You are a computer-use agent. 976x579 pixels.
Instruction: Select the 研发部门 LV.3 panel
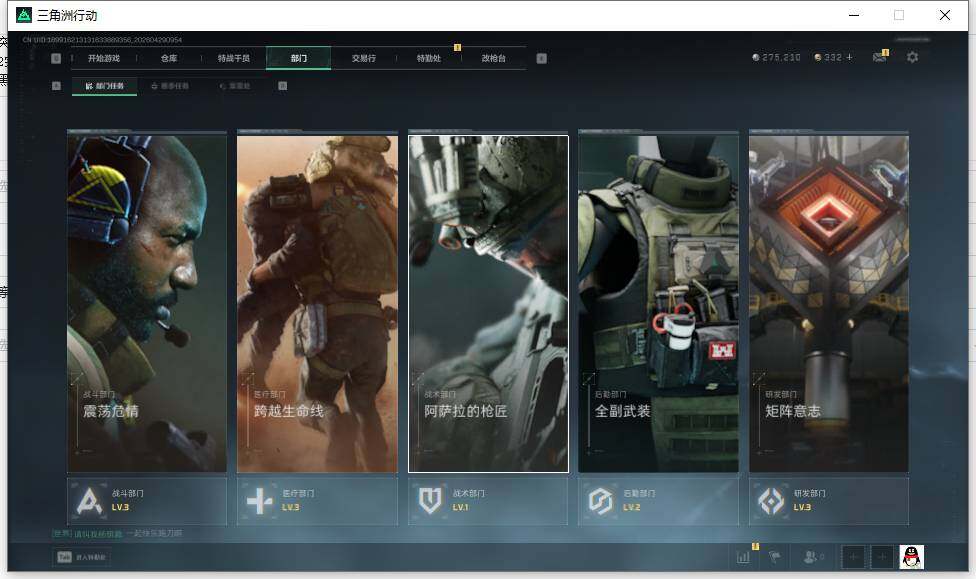(828, 501)
